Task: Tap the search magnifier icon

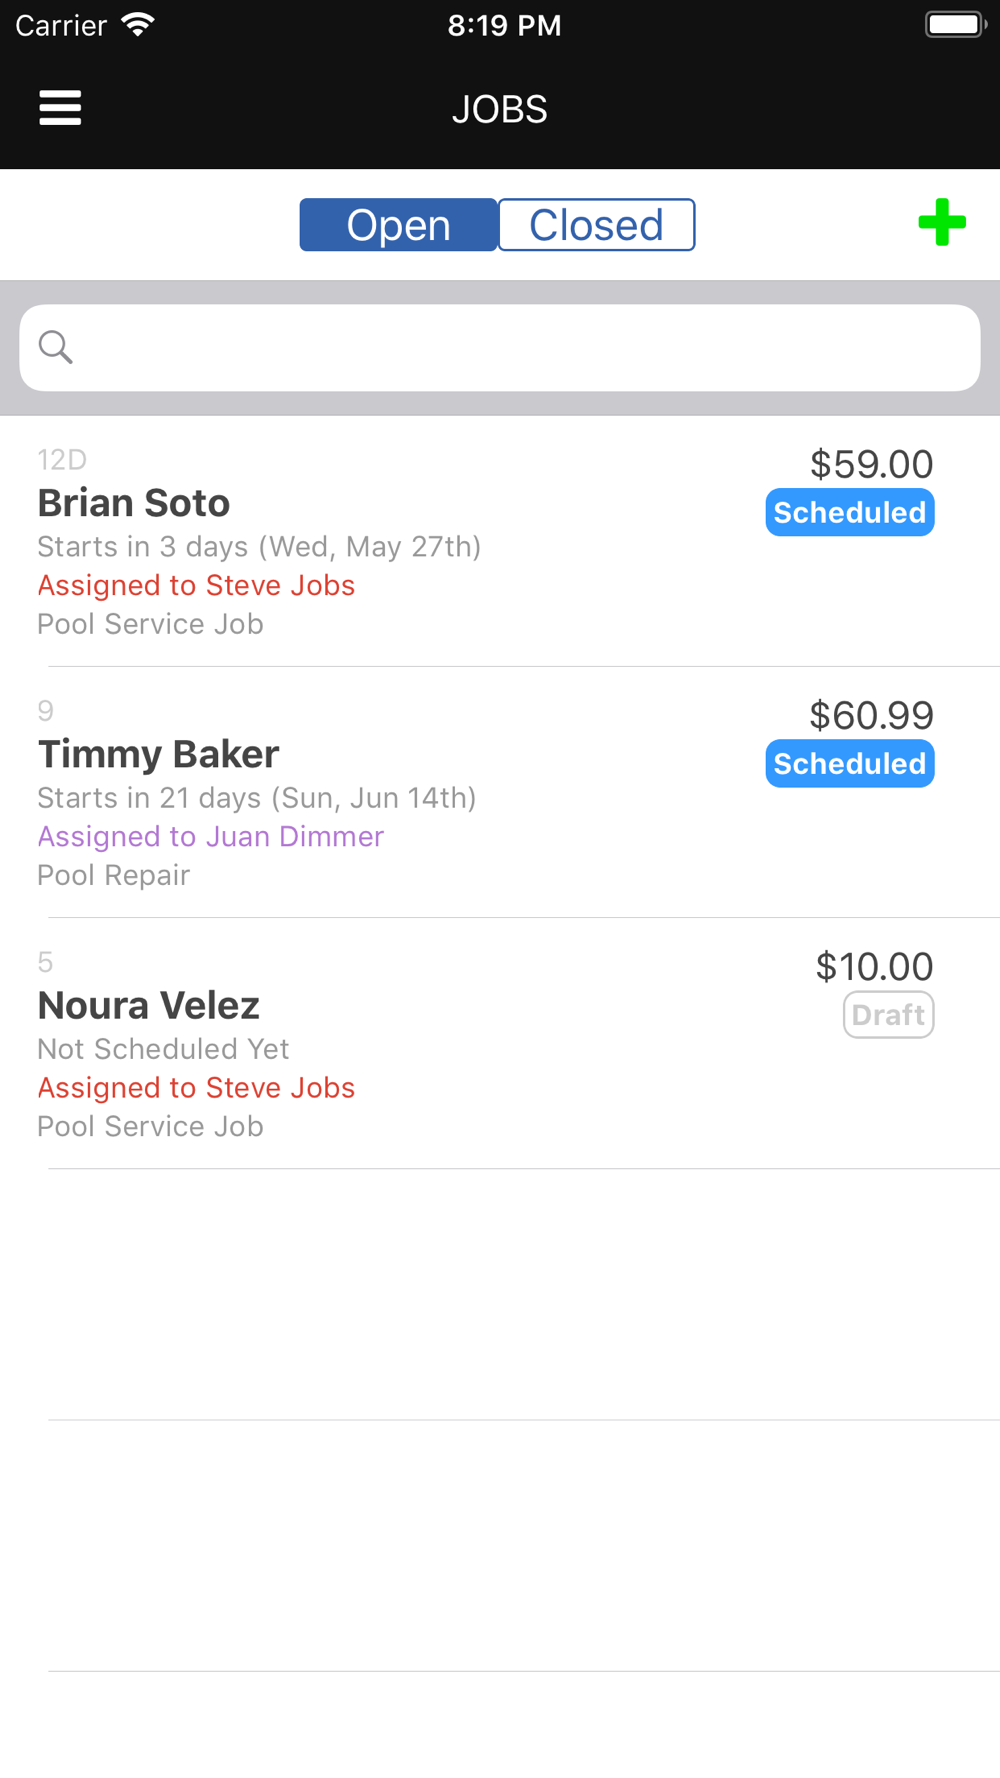Action: click(x=56, y=347)
